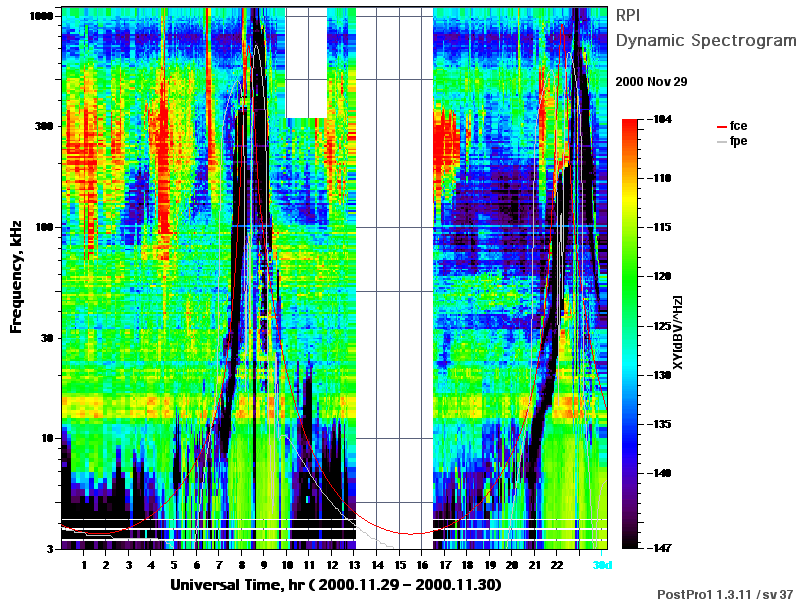This screenshot has height=600, width=800.
Task: Click the cyan 30d day marker
Action: [x=602, y=565]
